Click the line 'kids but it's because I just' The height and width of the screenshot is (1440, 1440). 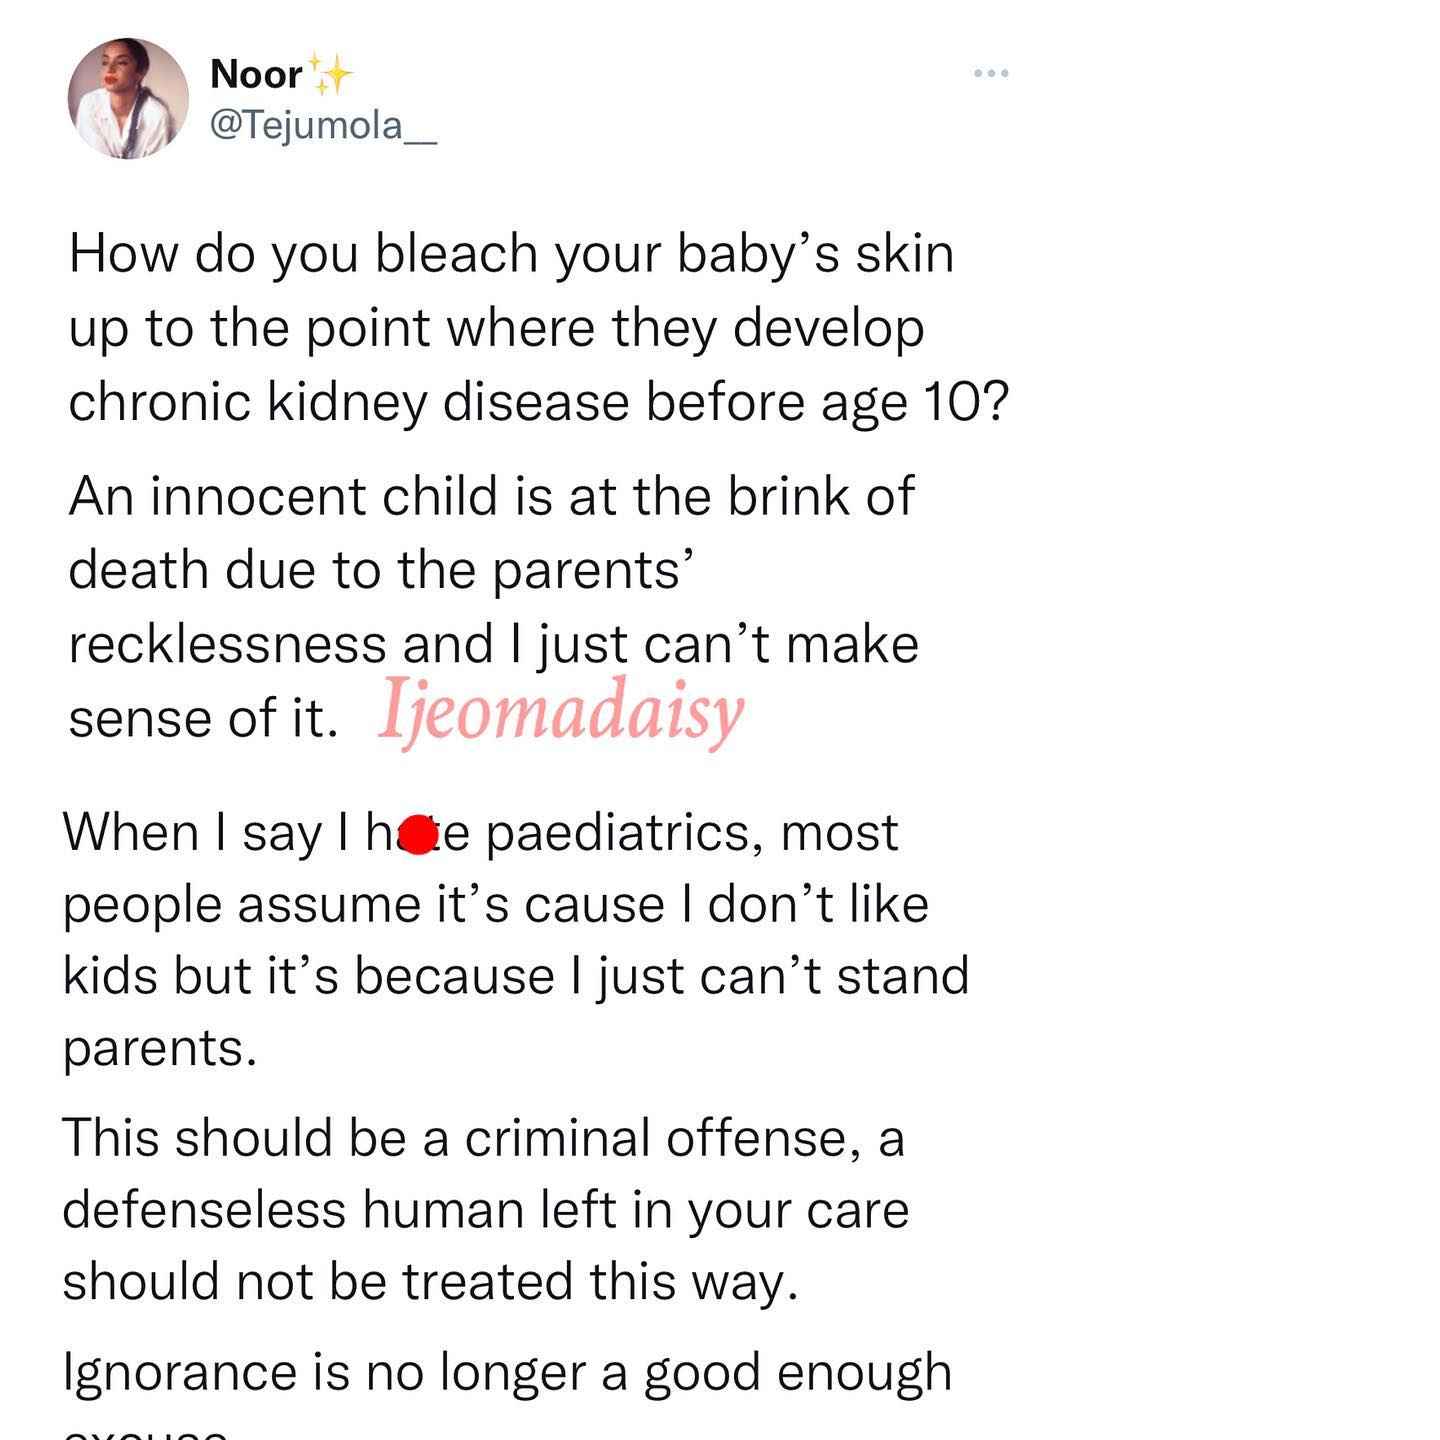point(516,976)
